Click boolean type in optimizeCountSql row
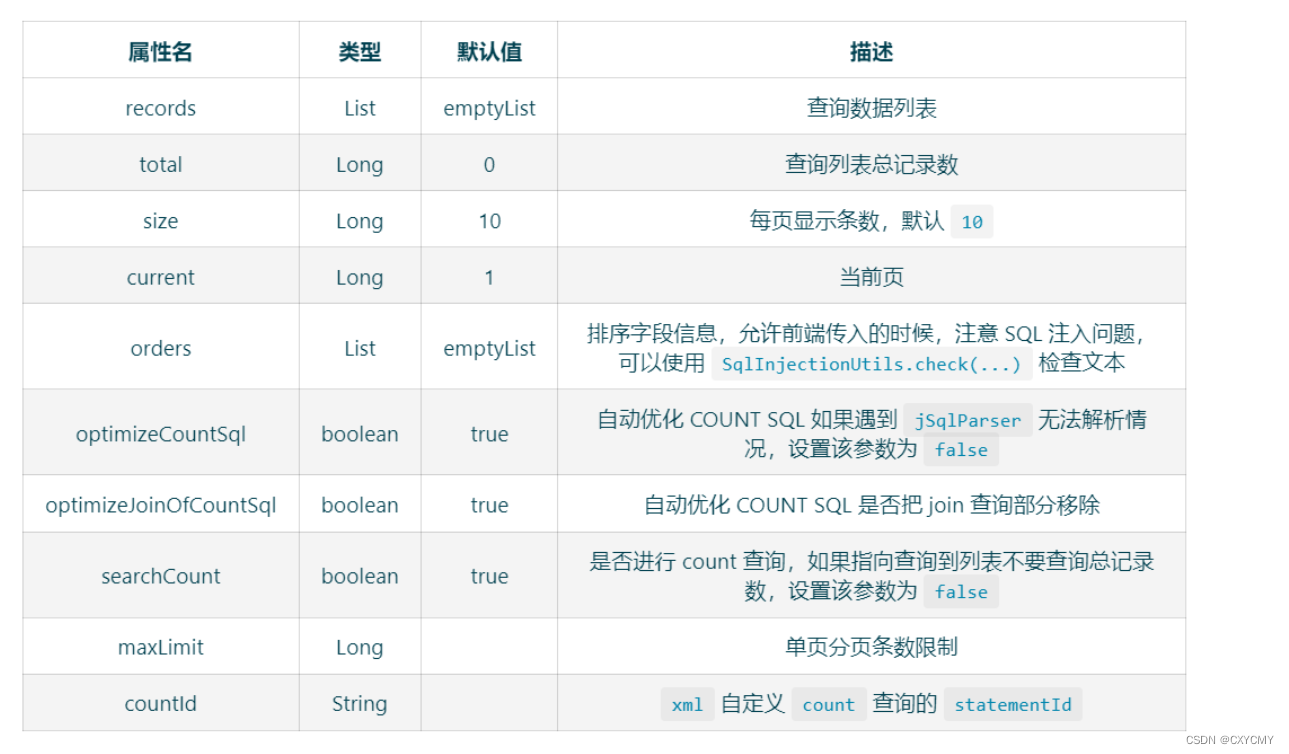Screen dimensions: 1289x754 pos(360,434)
